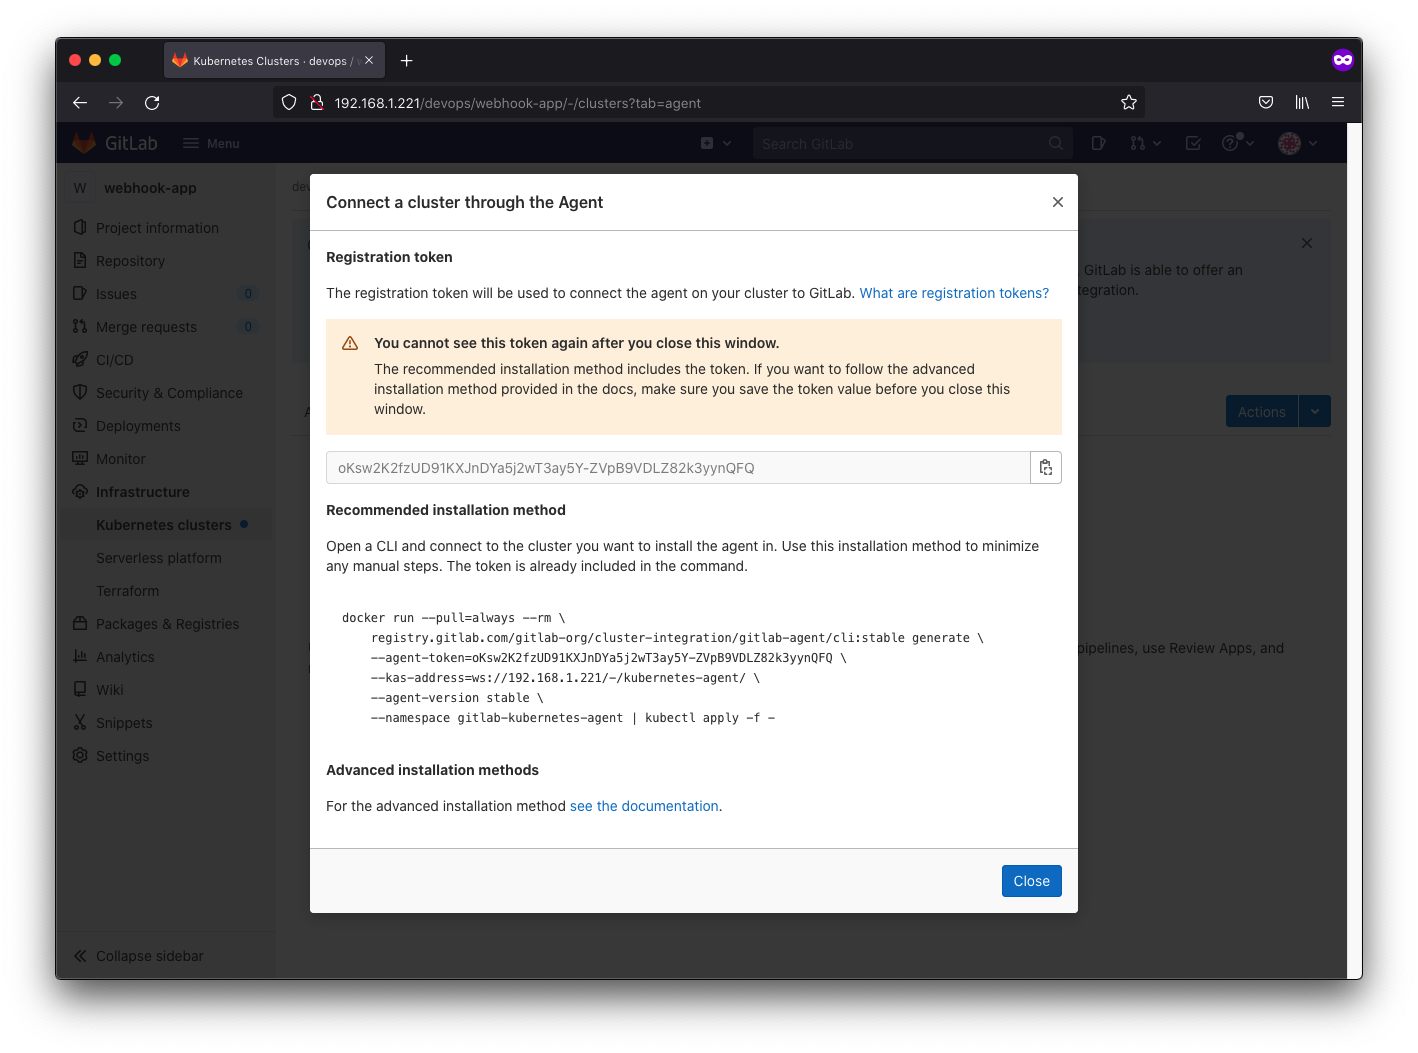Select Terraform in the sidebar
This screenshot has height=1053, width=1418.
[x=127, y=591]
